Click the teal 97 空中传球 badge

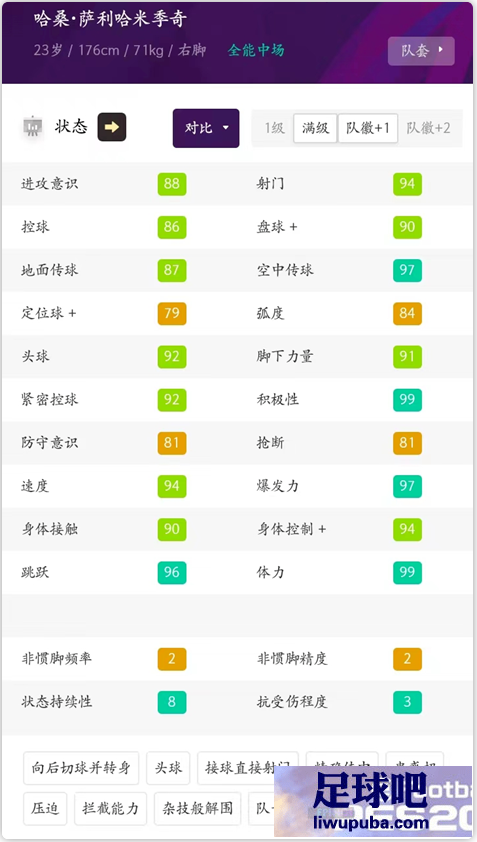pyautogui.click(x=407, y=270)
